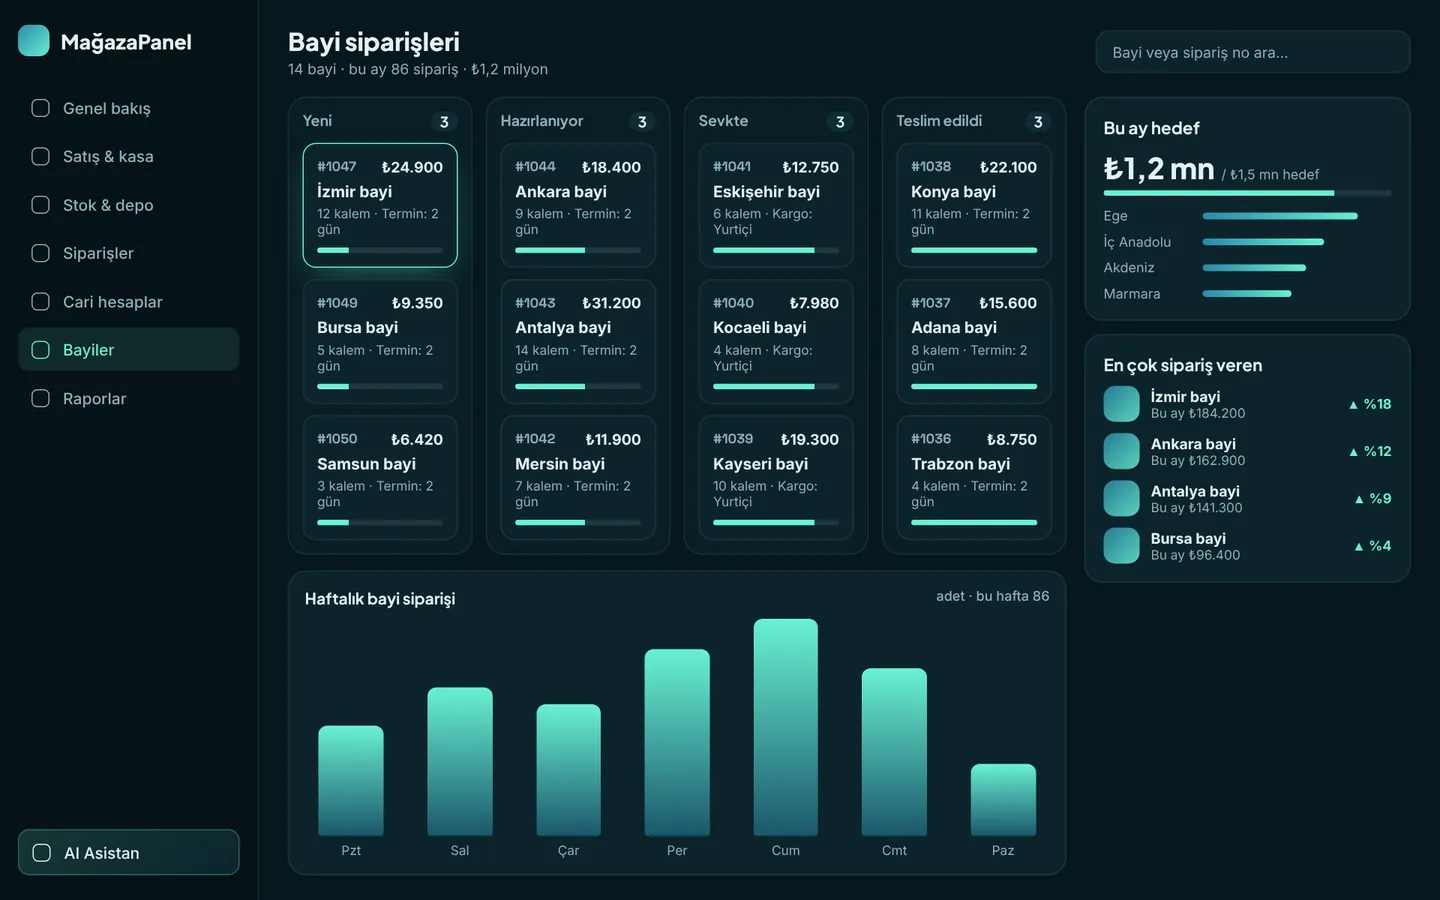Click "adet · bu hafta 86" chart label
Viewport: 1440px width, 900px height.
point(993,596)
